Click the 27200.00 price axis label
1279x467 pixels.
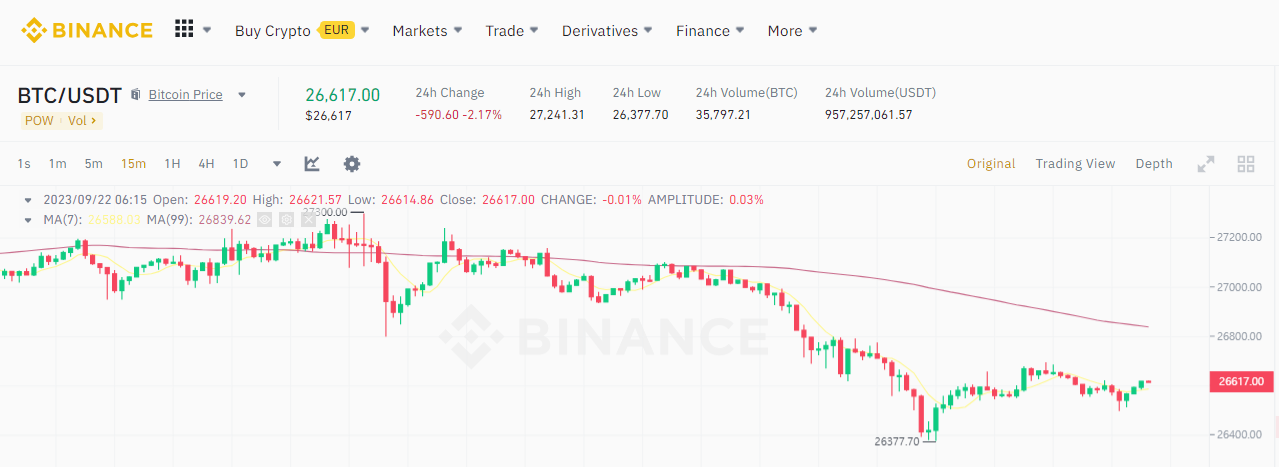point(1240,237)
